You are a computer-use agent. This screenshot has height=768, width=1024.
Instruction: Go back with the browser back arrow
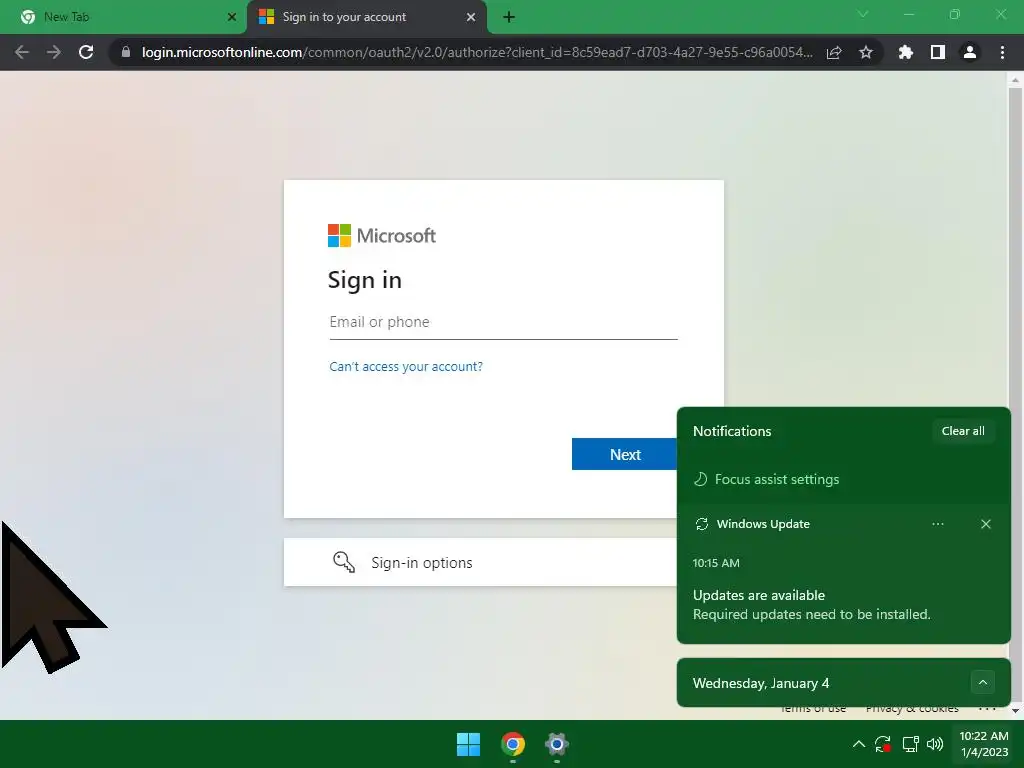tap(22, 52)
